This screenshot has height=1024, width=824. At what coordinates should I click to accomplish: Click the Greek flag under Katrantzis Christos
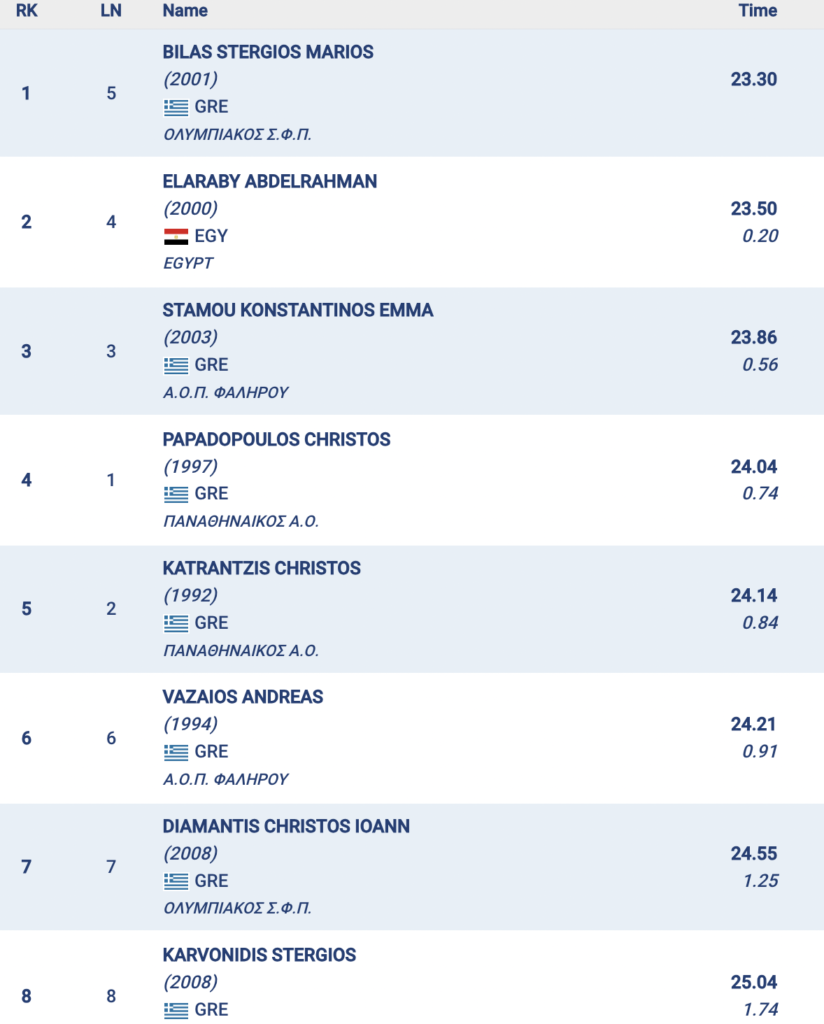click(x=176, y=623)
